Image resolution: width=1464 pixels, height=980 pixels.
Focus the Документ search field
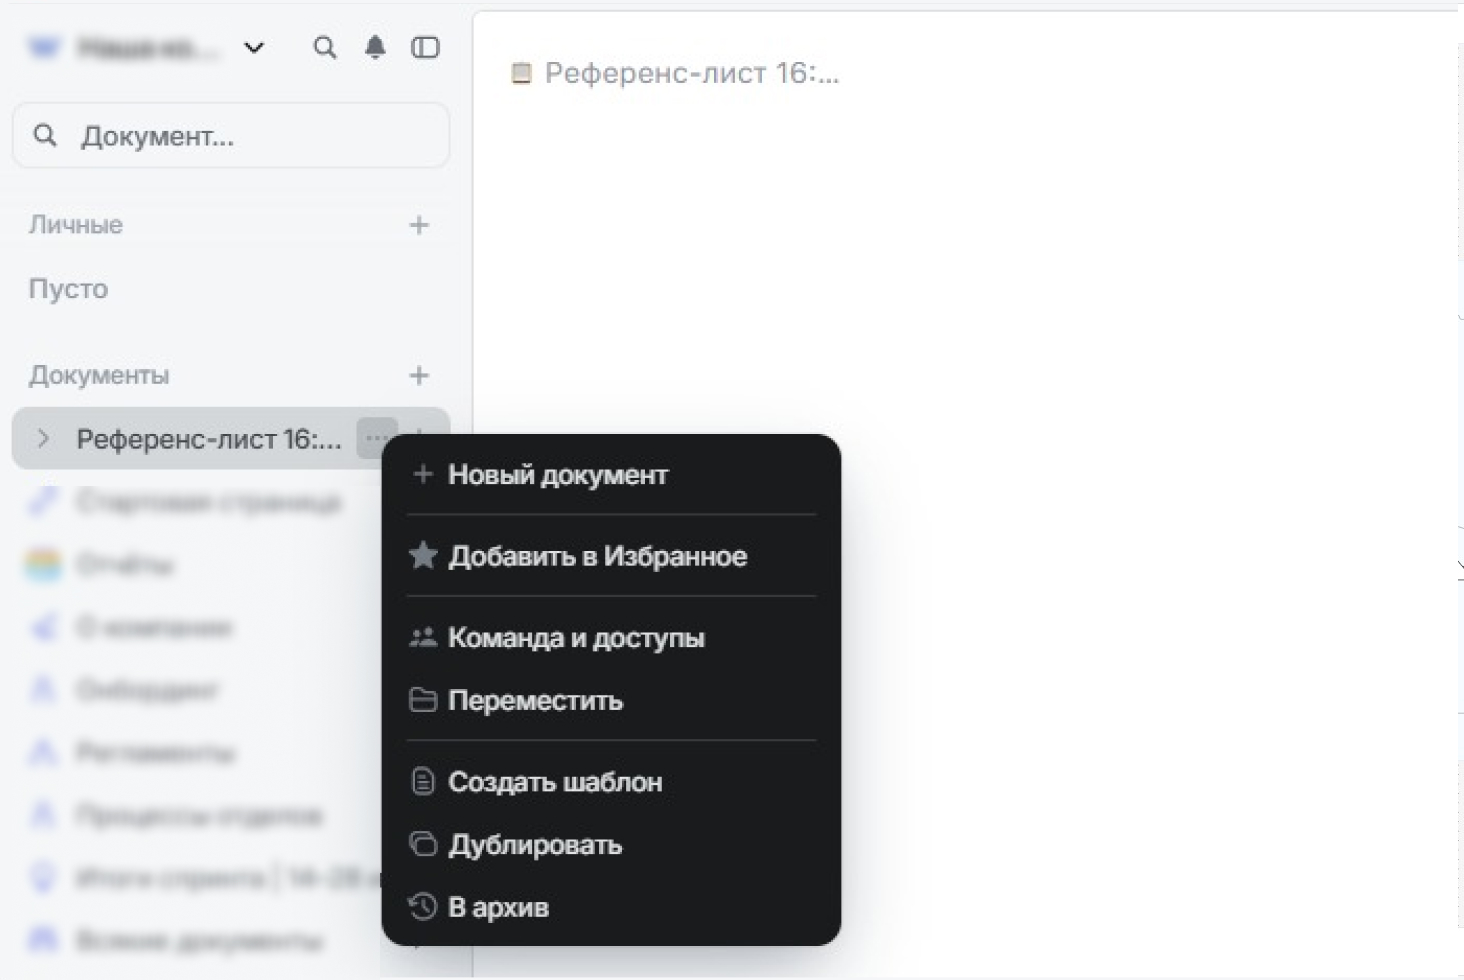point(231,135)
